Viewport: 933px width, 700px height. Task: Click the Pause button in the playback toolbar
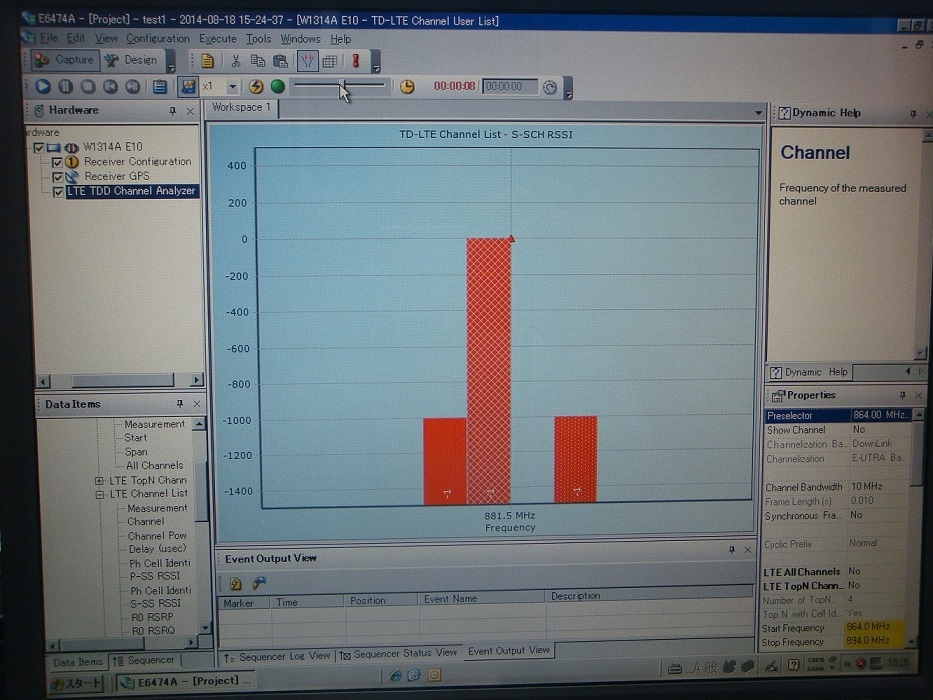click(x=65, y=87)
